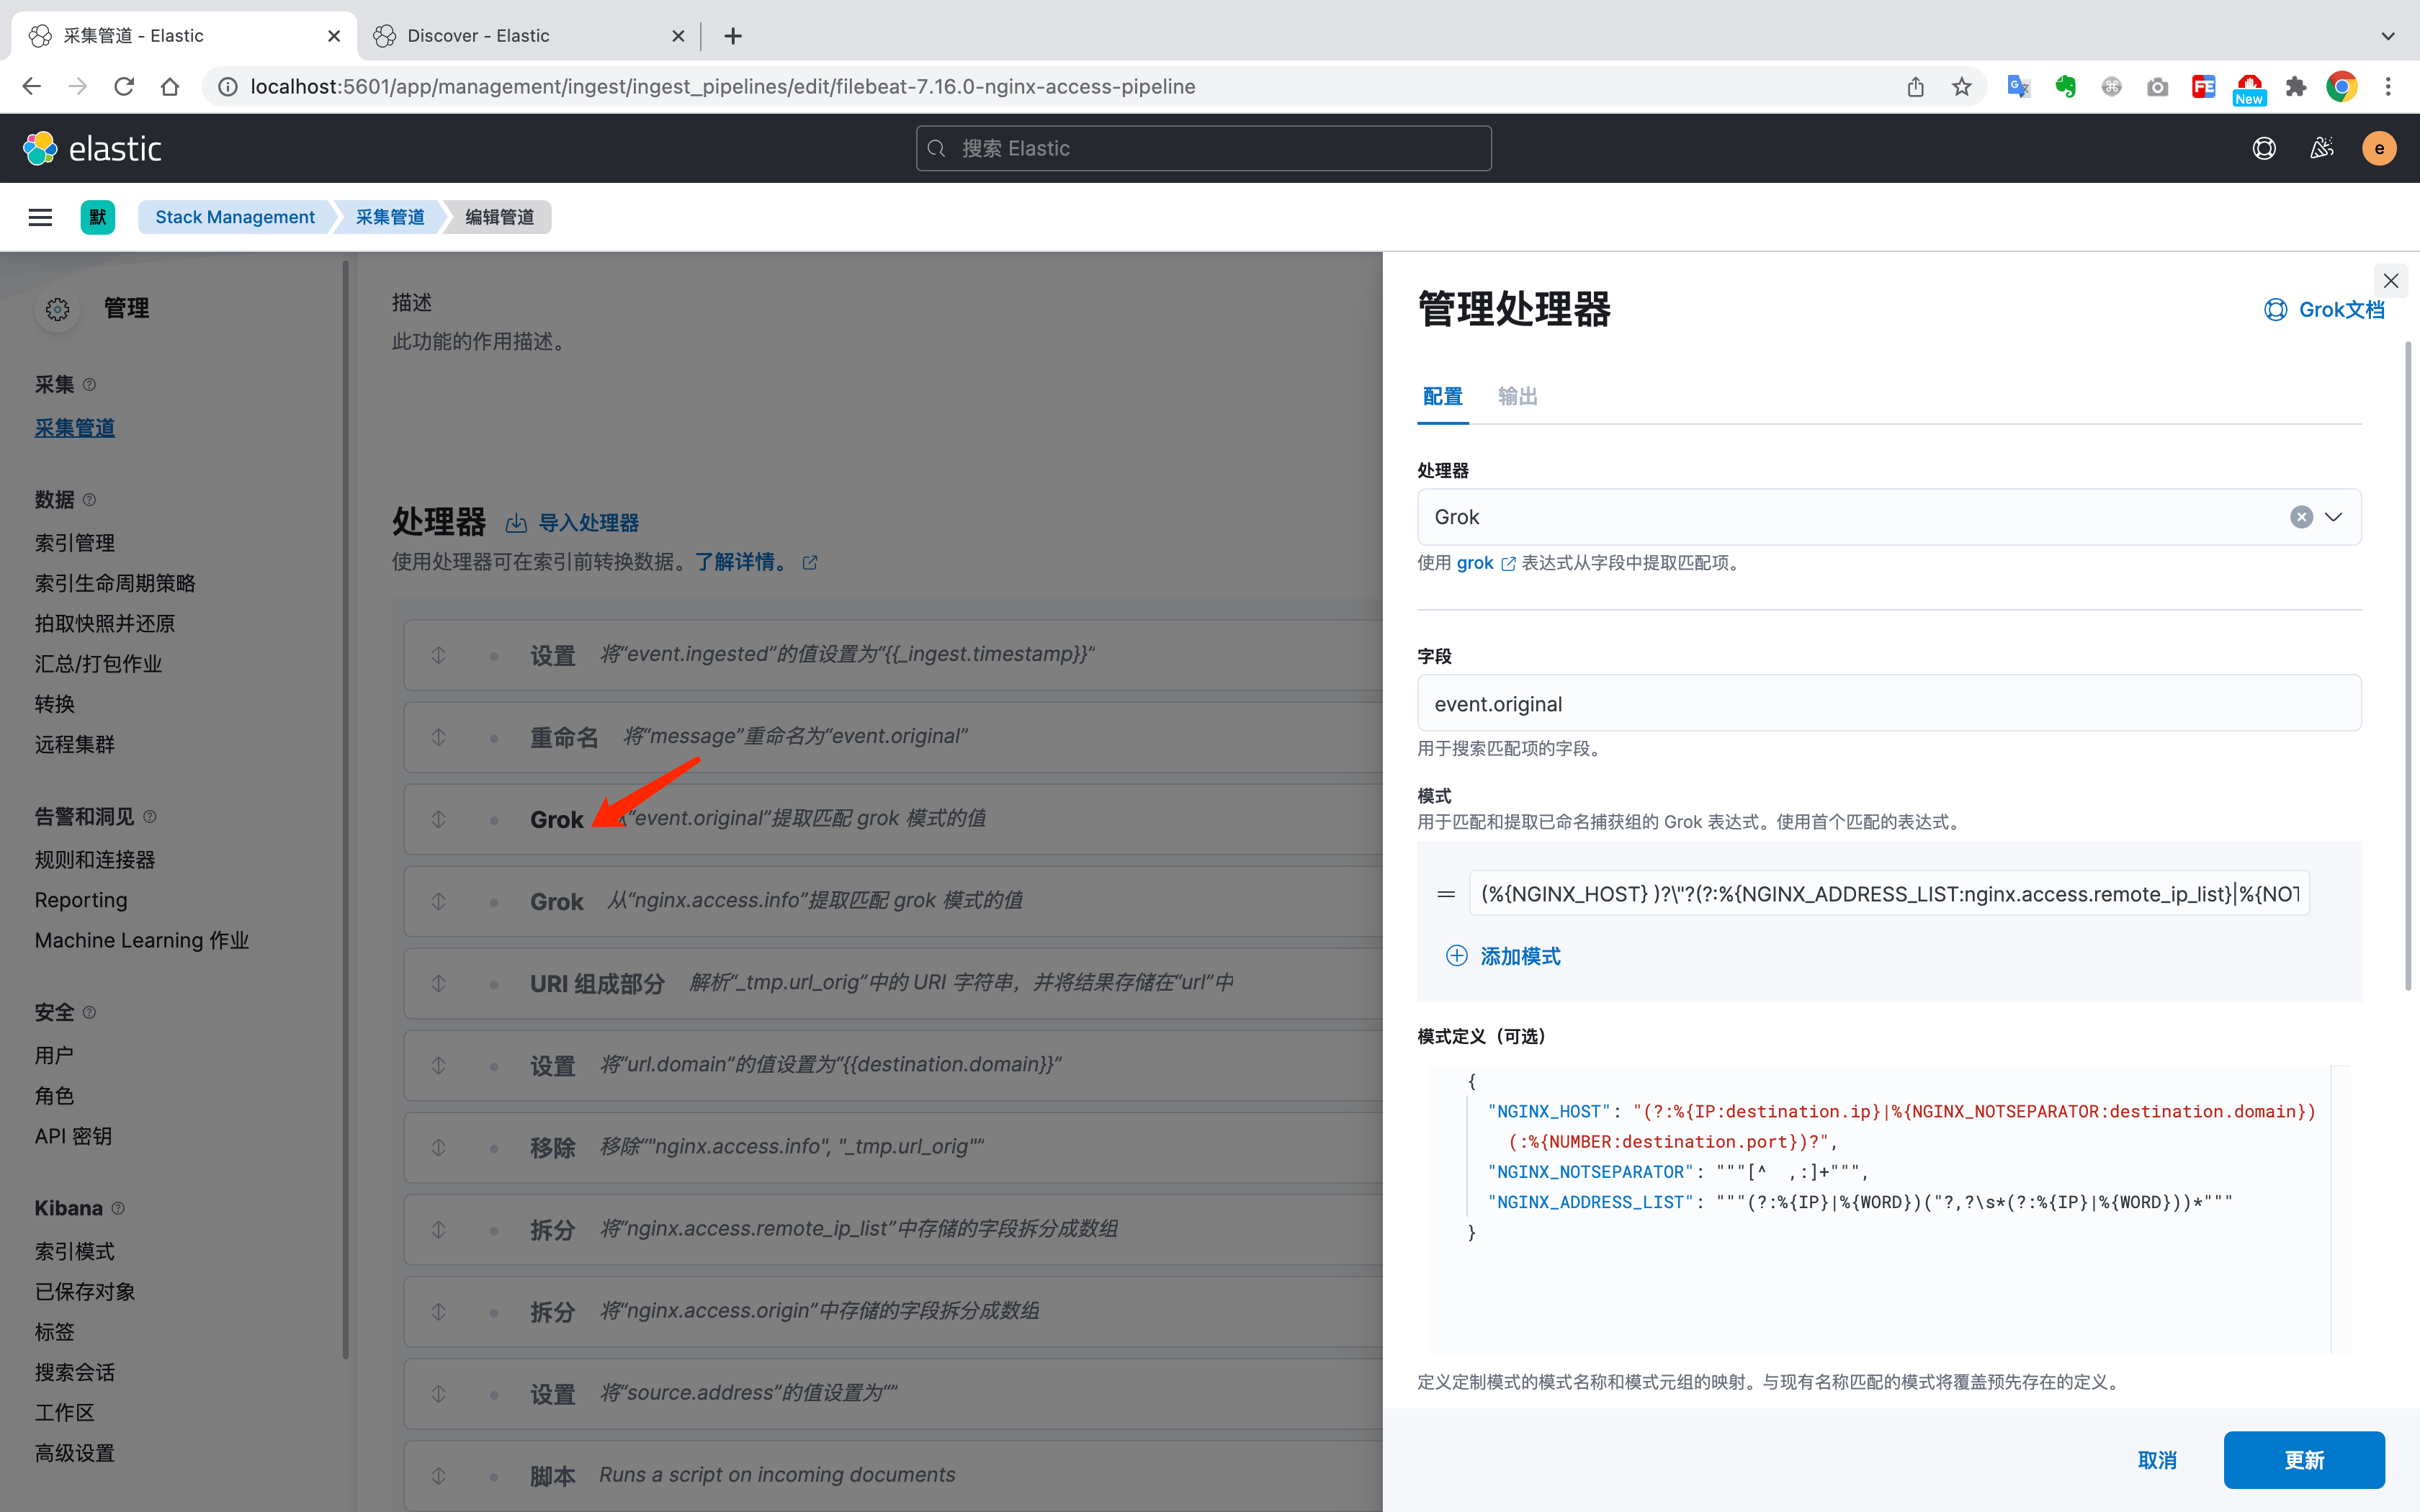The image size is (2420, 1512).
Task: Expand the processor type dropdown
Action: 2334,517
